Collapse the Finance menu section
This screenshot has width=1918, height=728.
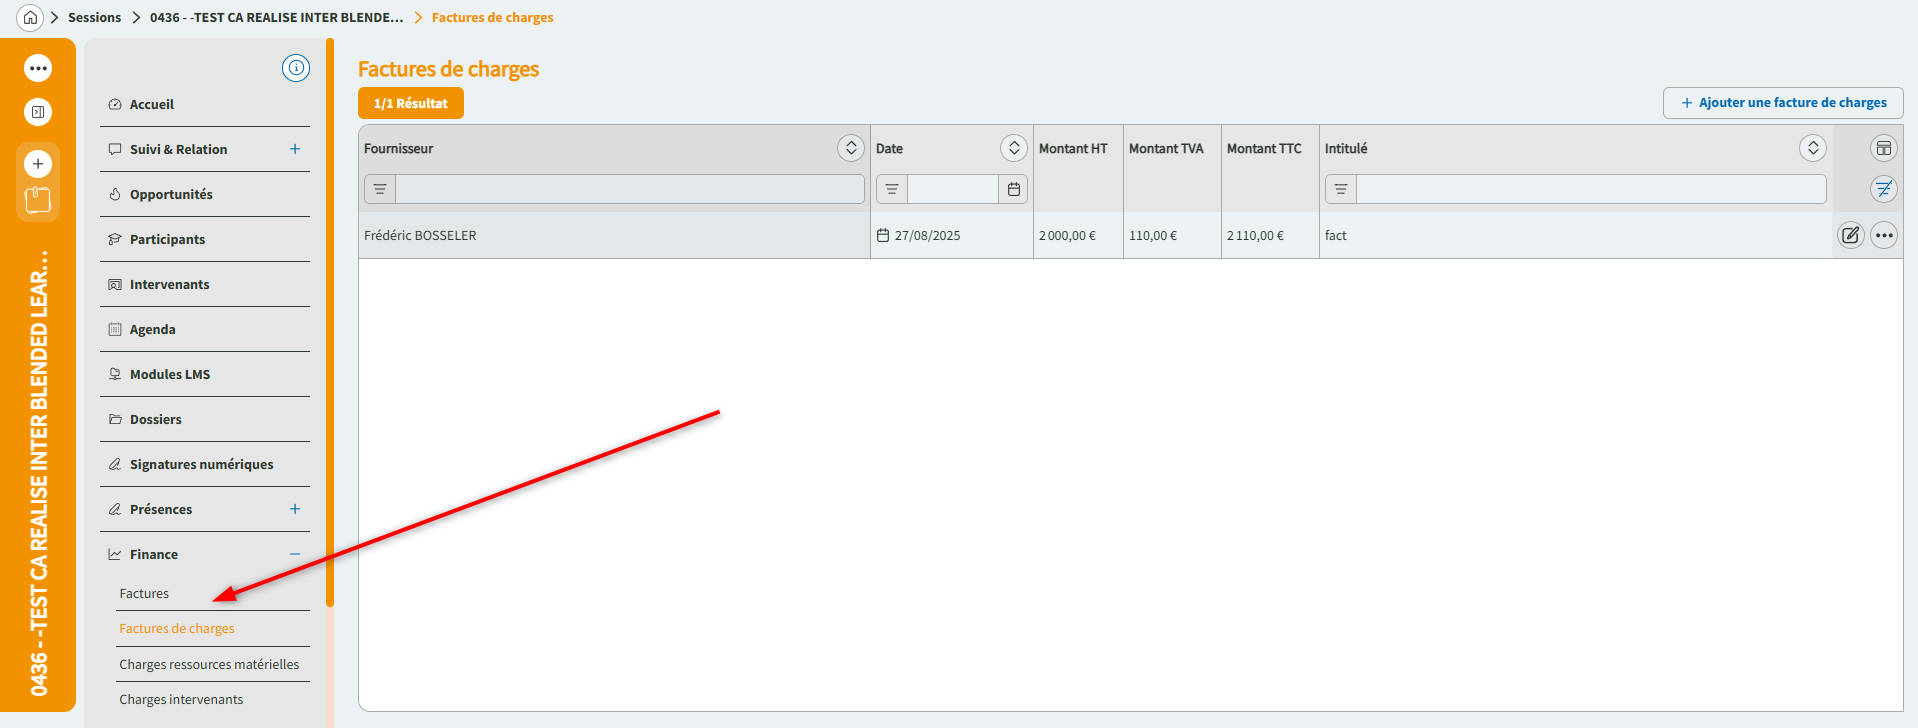click(295, 554)
